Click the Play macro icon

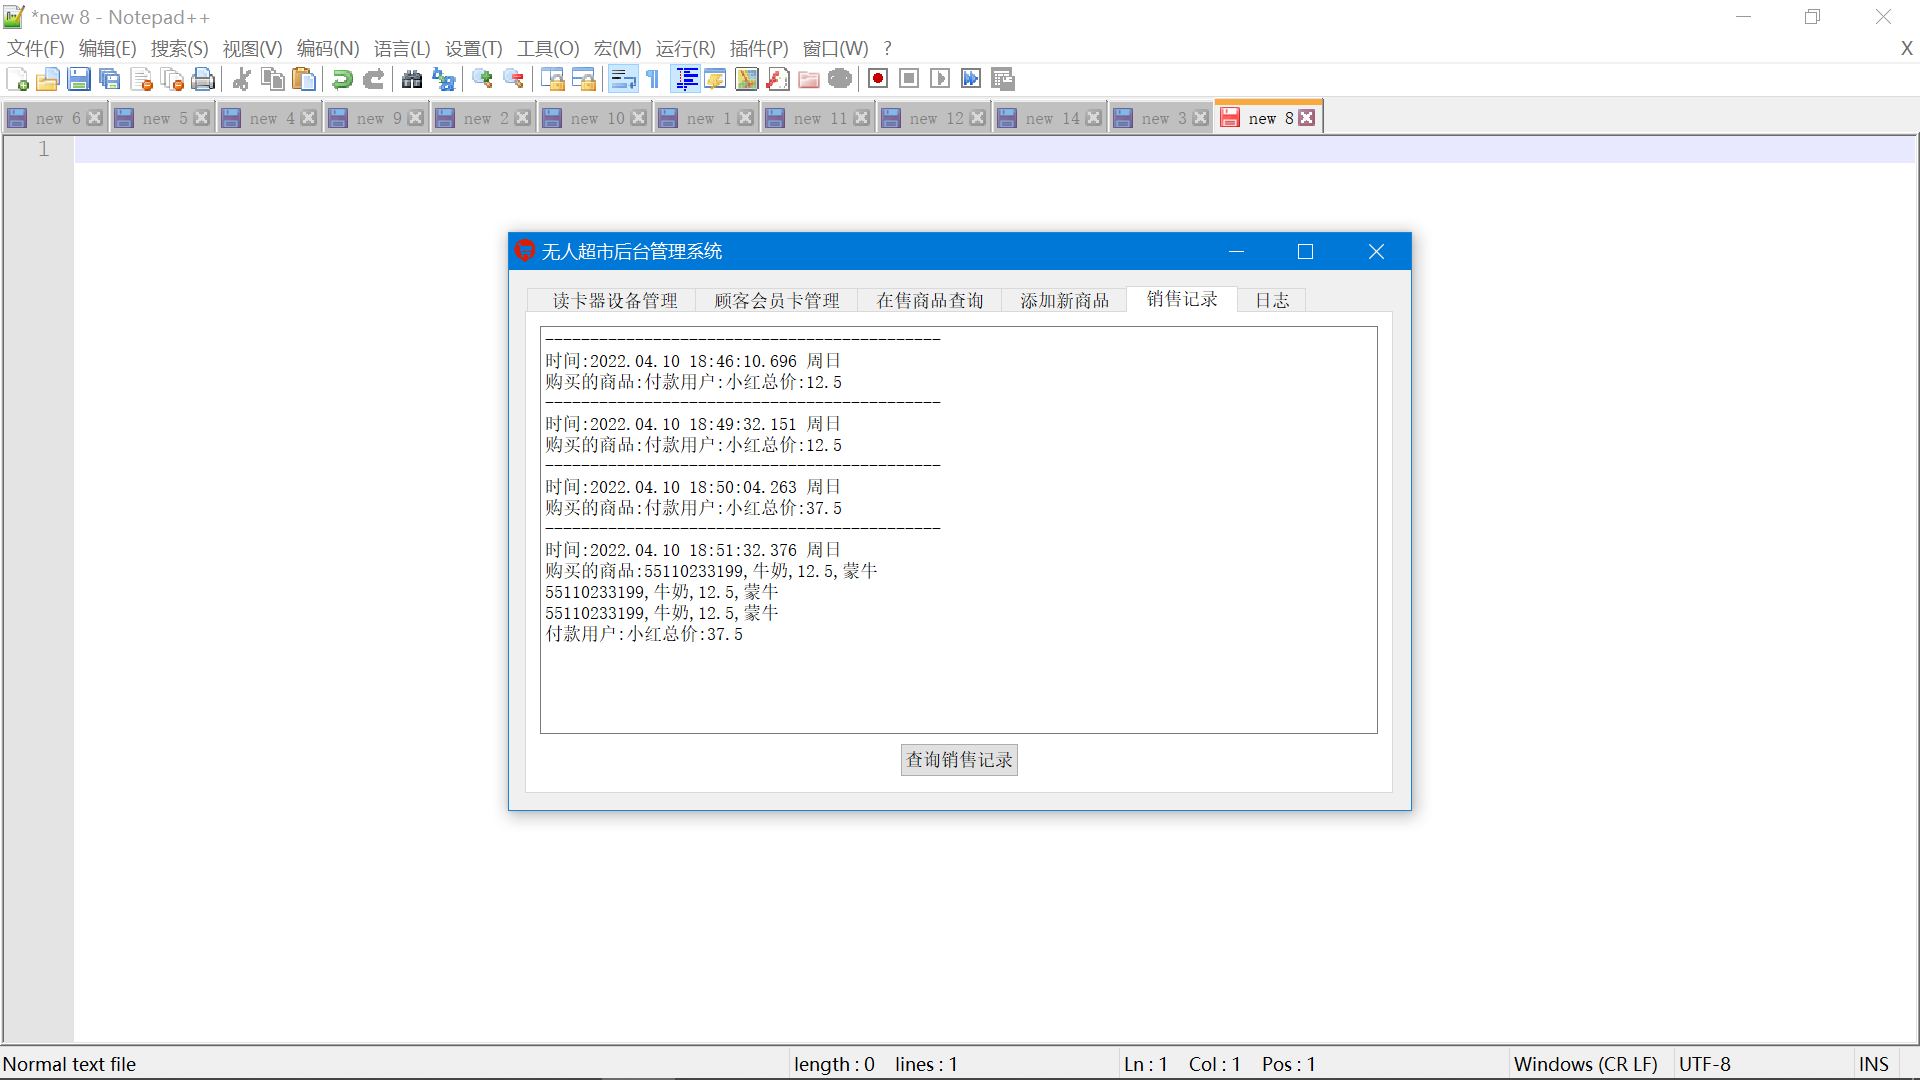tap(940, 79)
